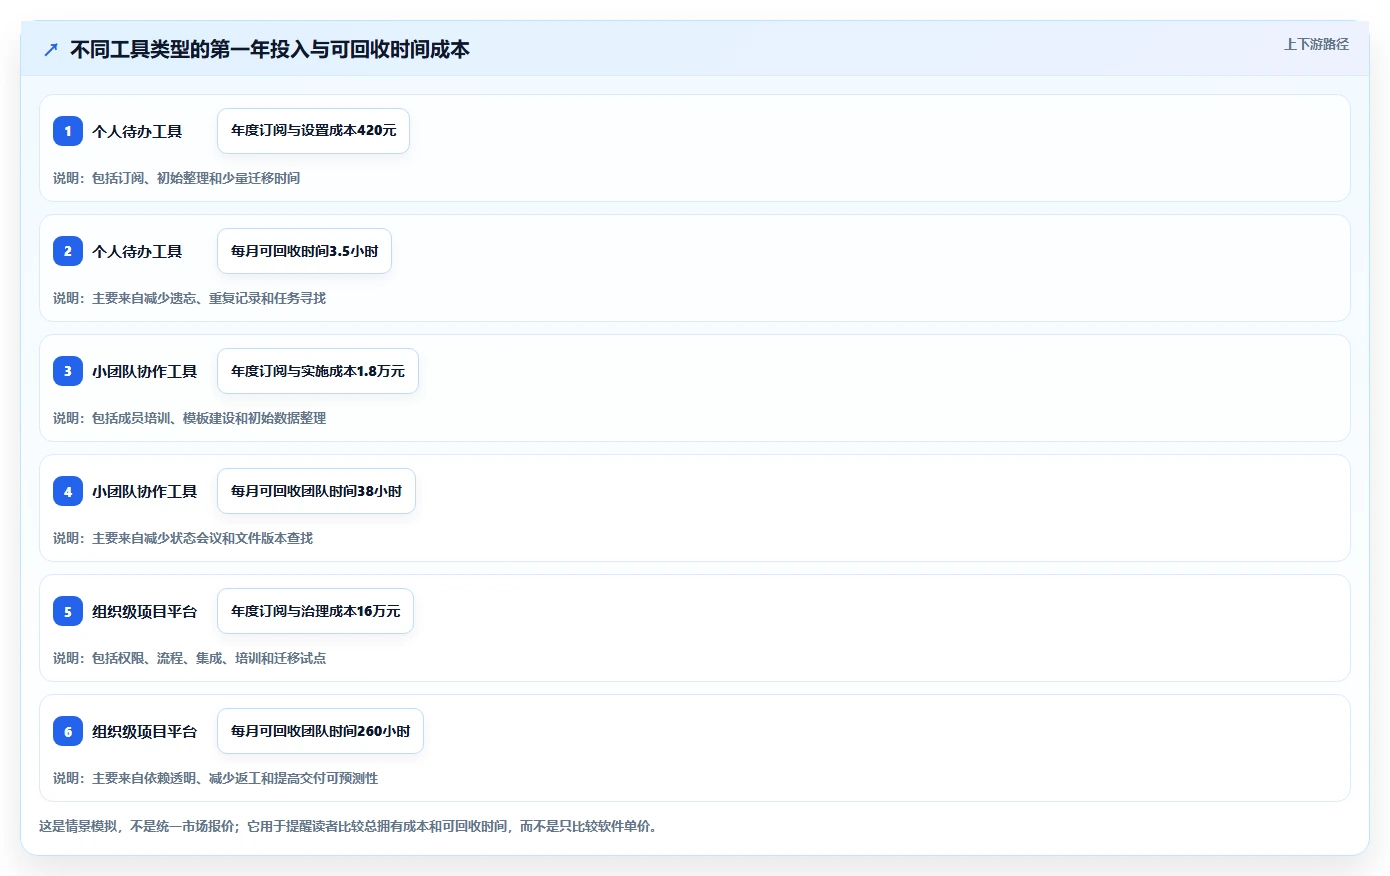Click the blue step badge numbered 1

(68, 131)
